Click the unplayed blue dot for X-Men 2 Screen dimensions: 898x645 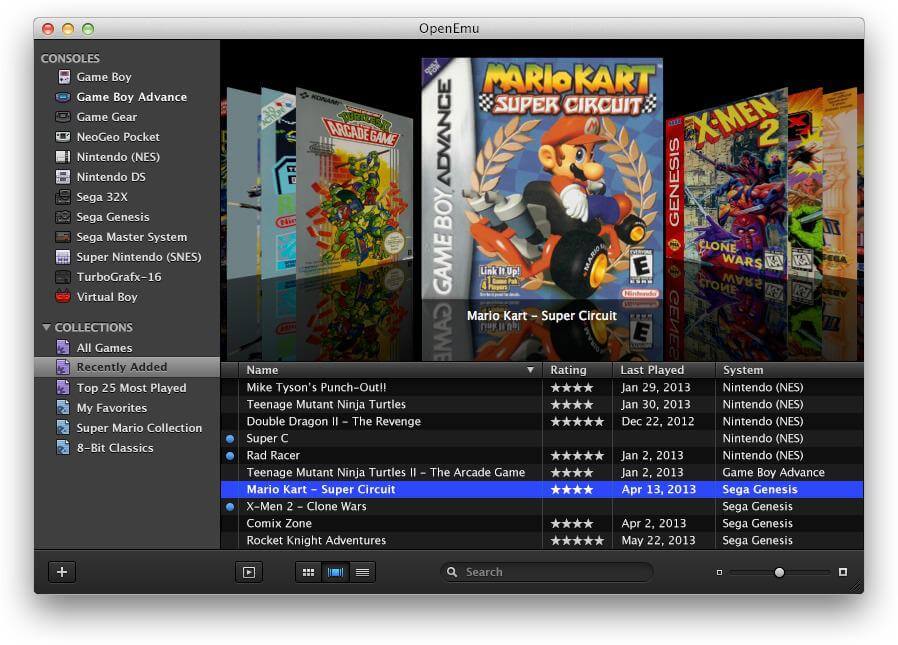point(230,507)
